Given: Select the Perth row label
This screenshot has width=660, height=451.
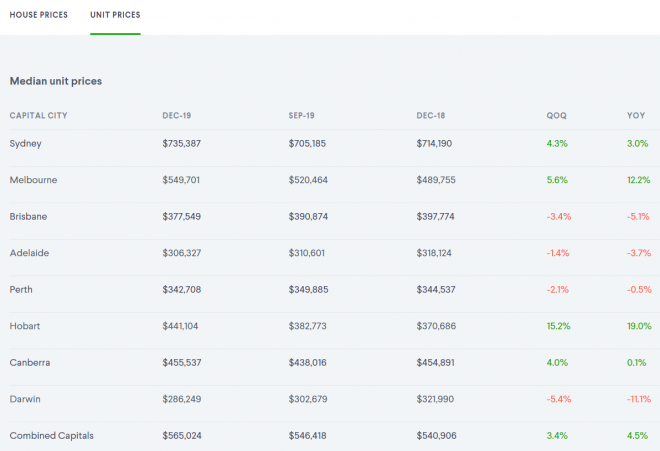Looking at the screenshot, I should point(22,289).
